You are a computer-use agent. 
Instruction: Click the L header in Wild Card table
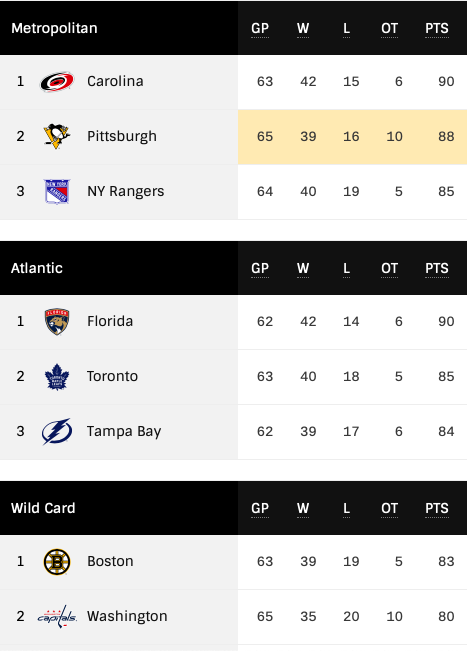[x=346, y=509]
